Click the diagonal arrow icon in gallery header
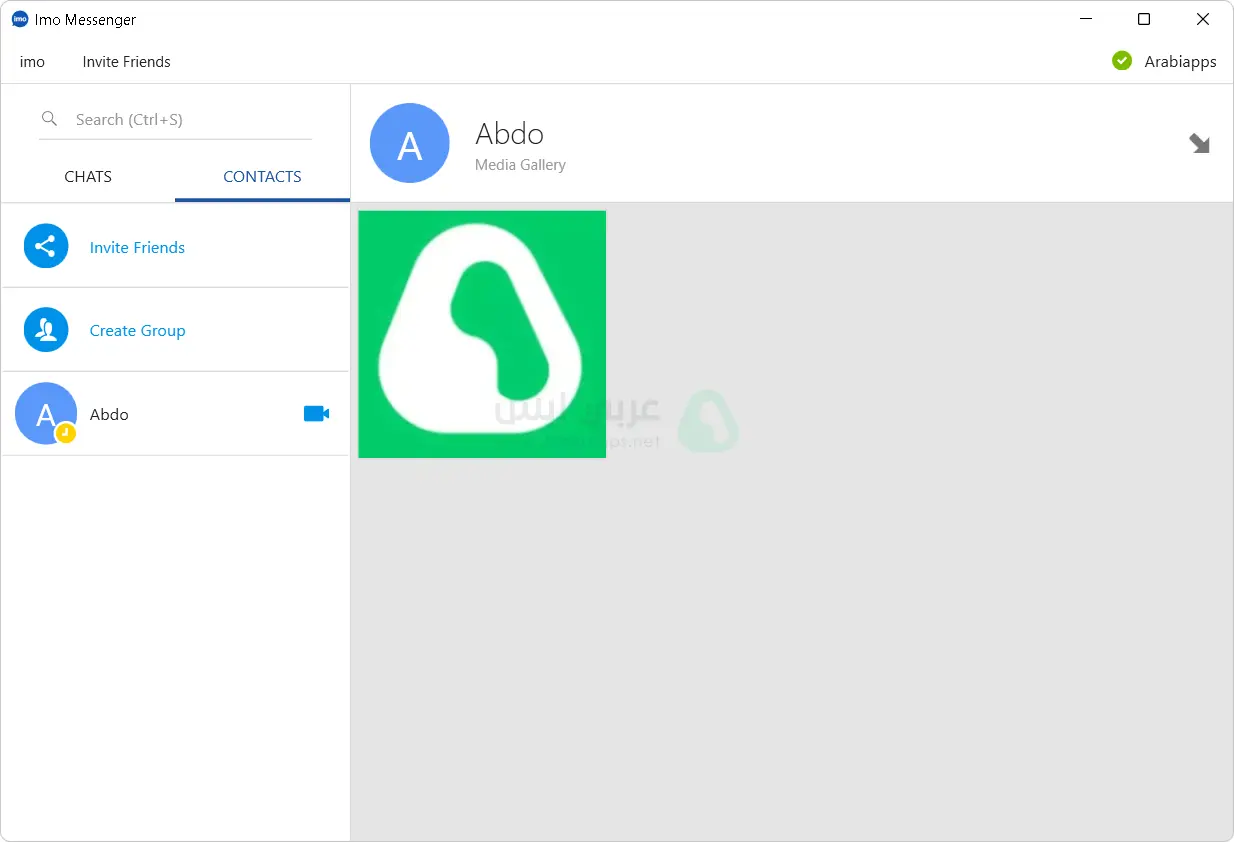This screenshot has width=1234, height=842. tap(1199, 143)
